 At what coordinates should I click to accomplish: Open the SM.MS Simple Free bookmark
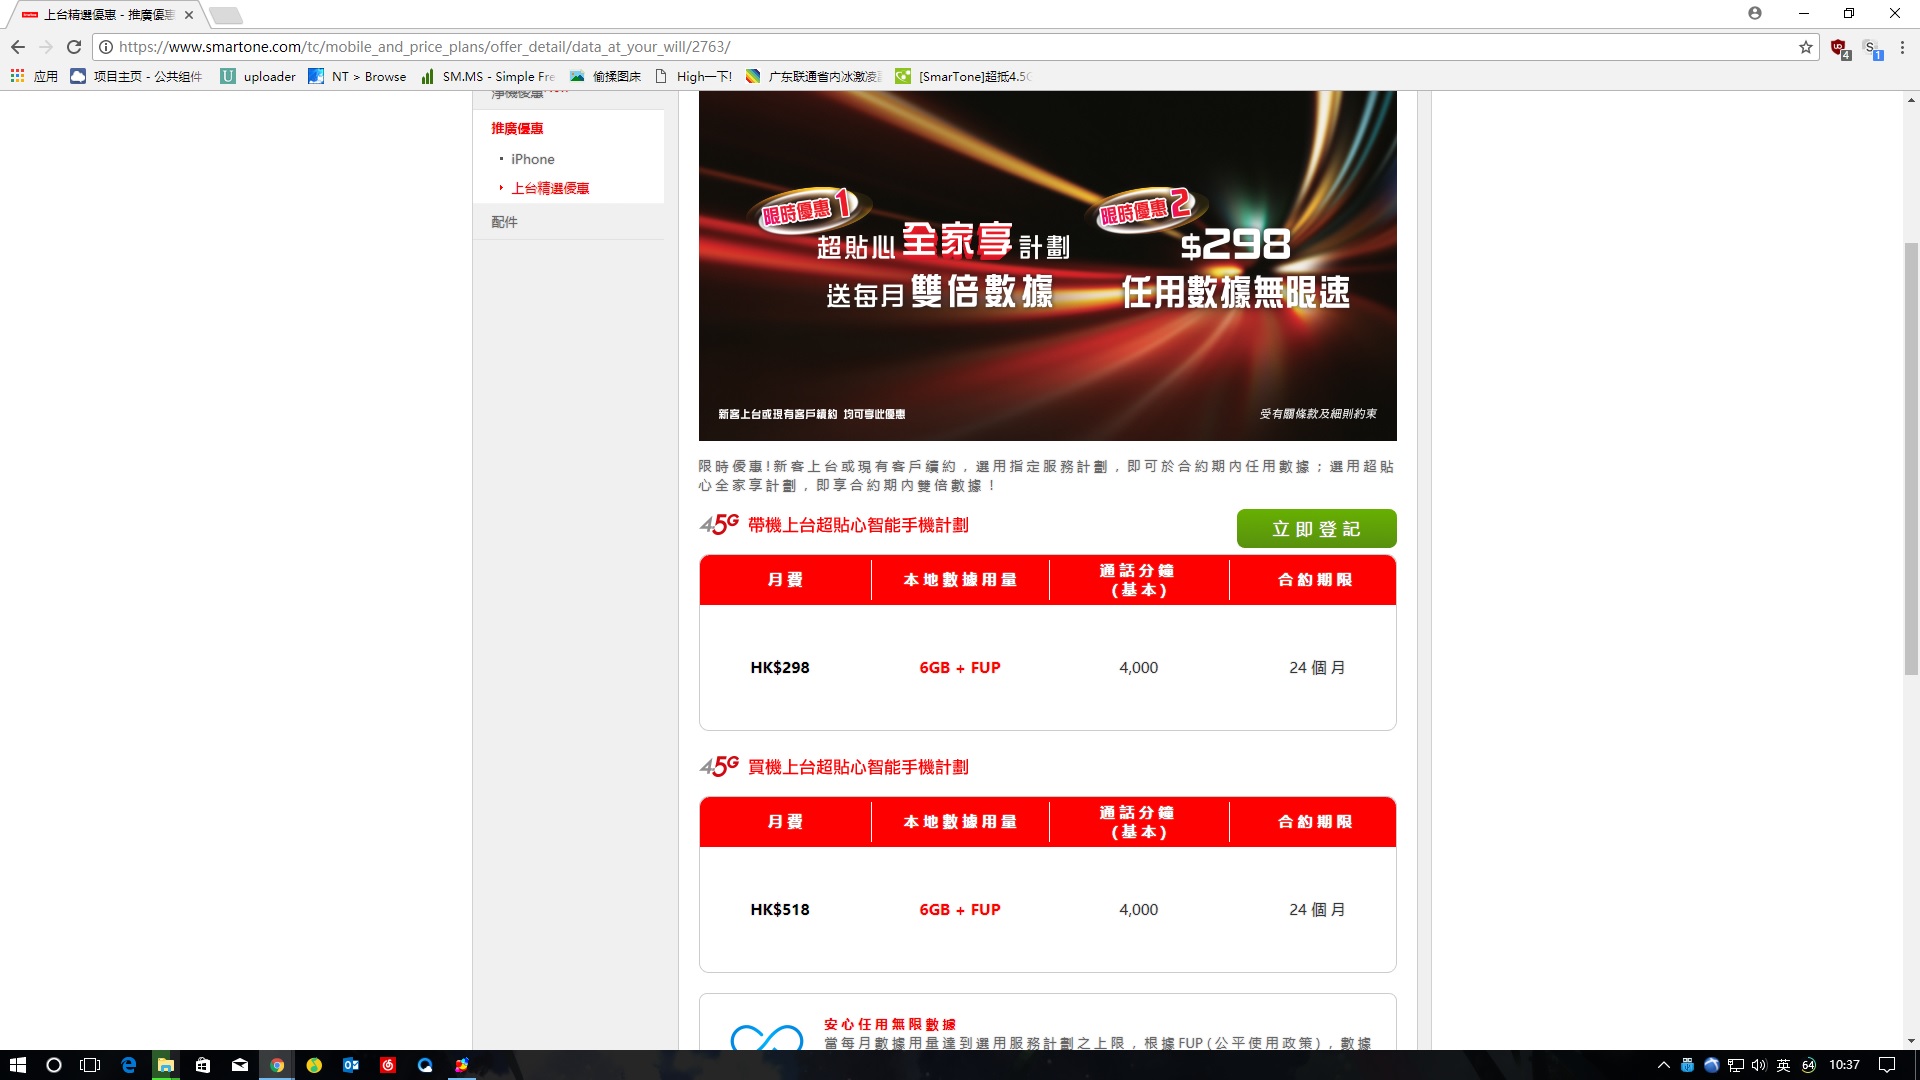click(487, 76)
